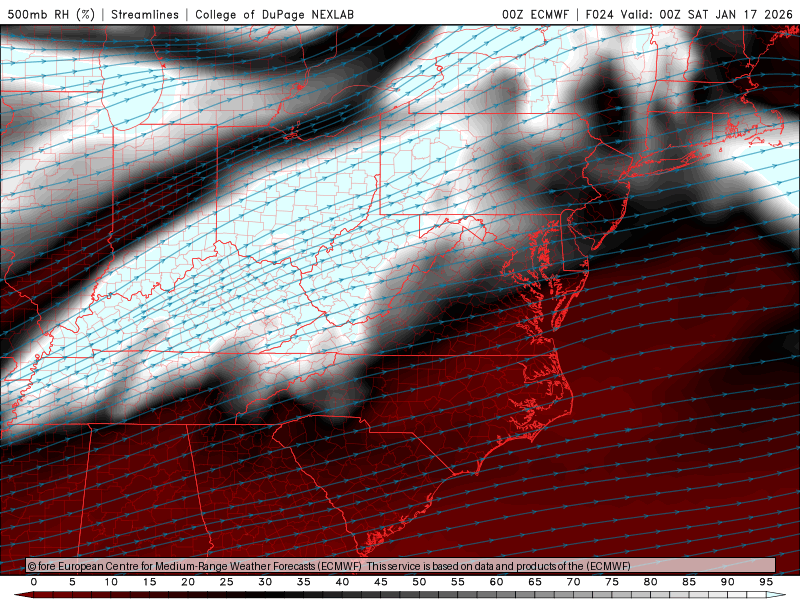
Task: Click the "25" value on humidity scale
Action: (x=227, y=582)
